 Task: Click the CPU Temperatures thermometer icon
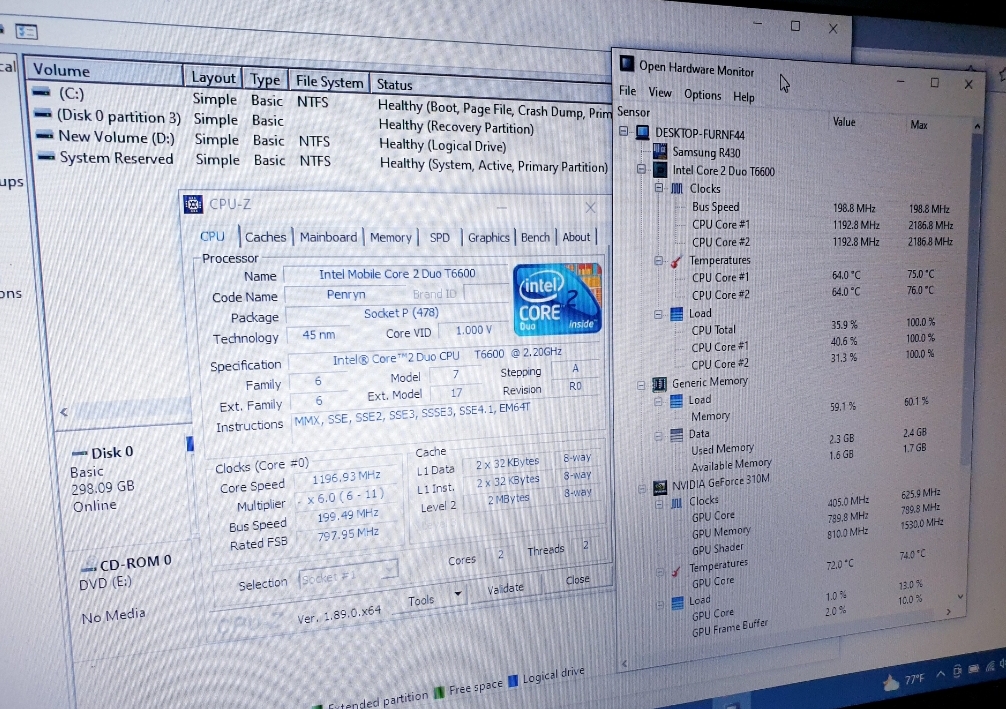coord(677,262)
